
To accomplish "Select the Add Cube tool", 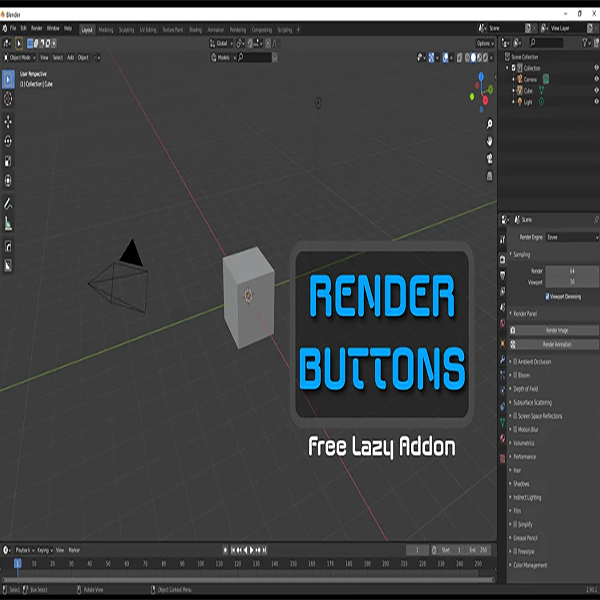I will (8, 246).
